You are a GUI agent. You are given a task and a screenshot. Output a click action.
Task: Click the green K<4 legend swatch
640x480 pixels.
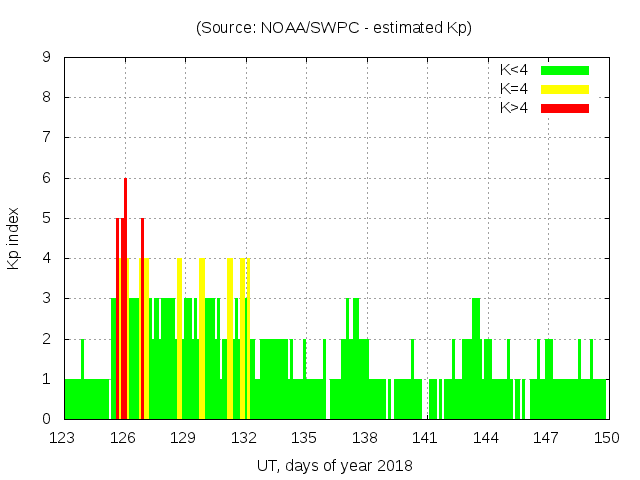(565, 70)
